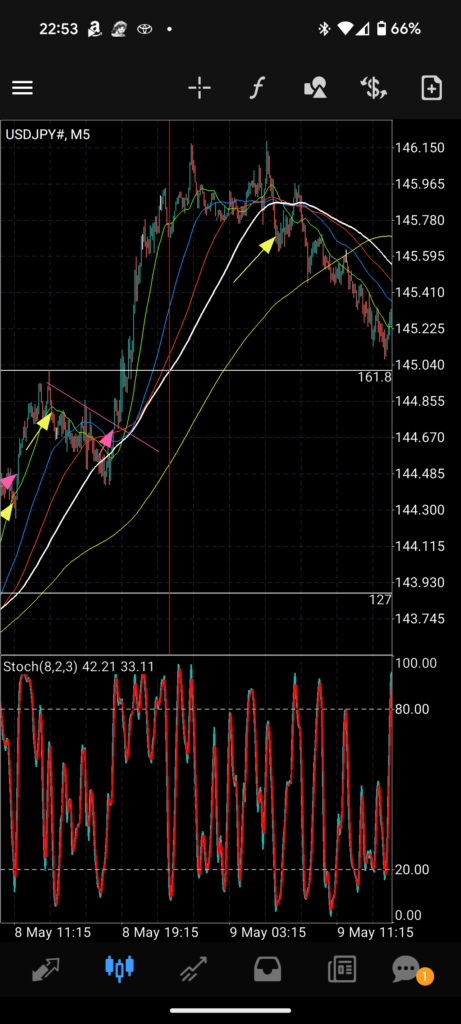Tap the 161.8 Fibonacci level label
This screenshot has height=1024, width=461.
374,377
